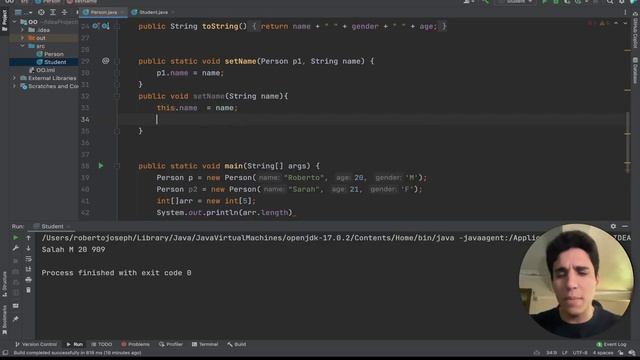Collapse all nodes in Project panel
The height and width of the screenshot is (360, 640).
[64, 12]
